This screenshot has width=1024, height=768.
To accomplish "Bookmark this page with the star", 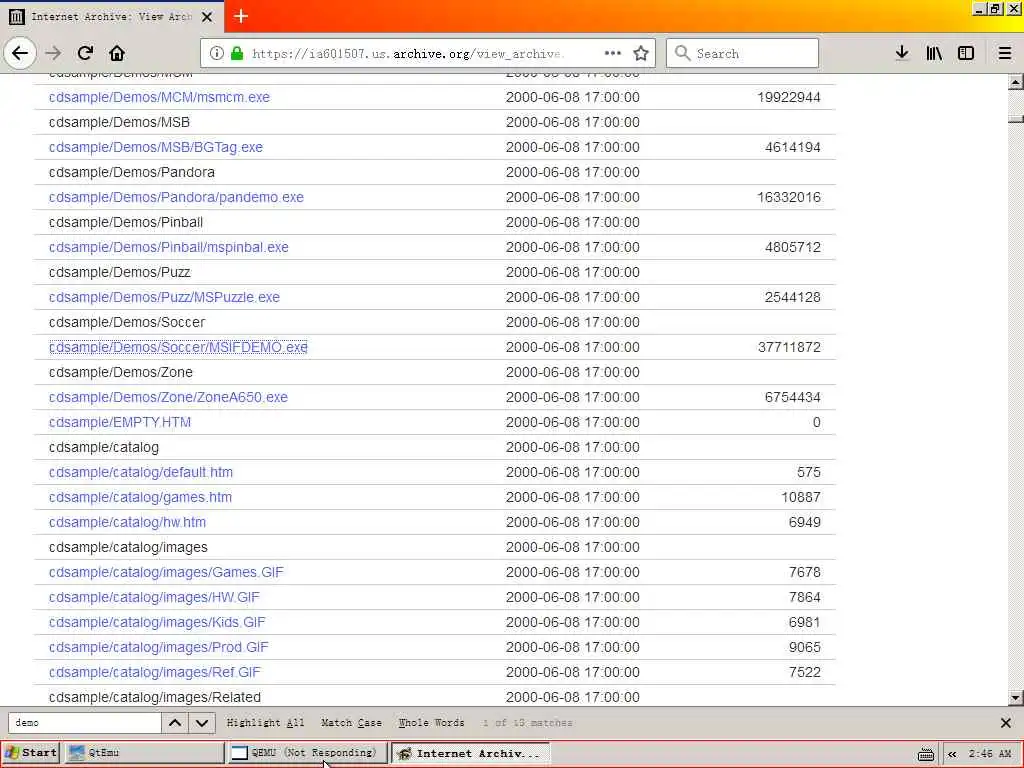I will [x=641, y=53].
